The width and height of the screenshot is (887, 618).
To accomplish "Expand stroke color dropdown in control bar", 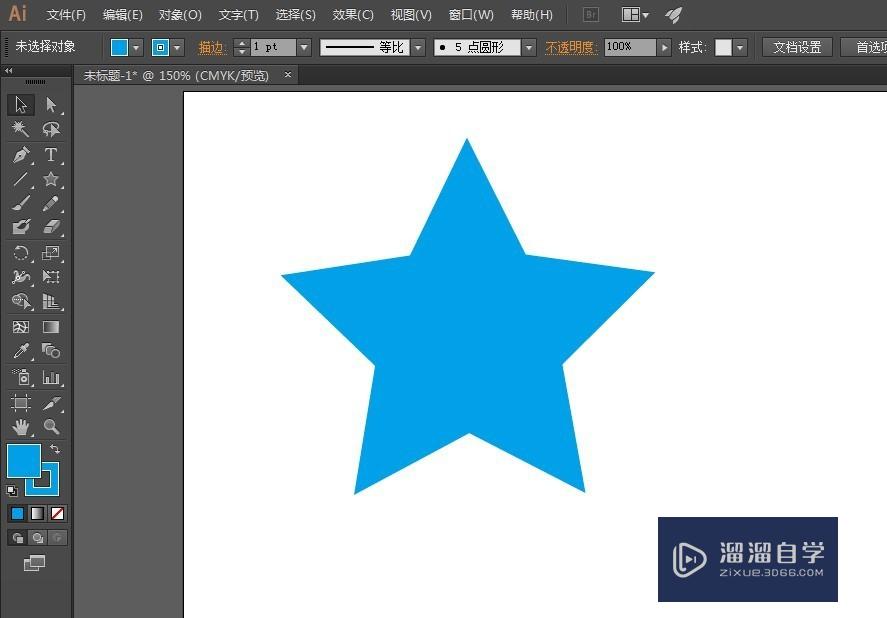I will [x=177, y=48].
